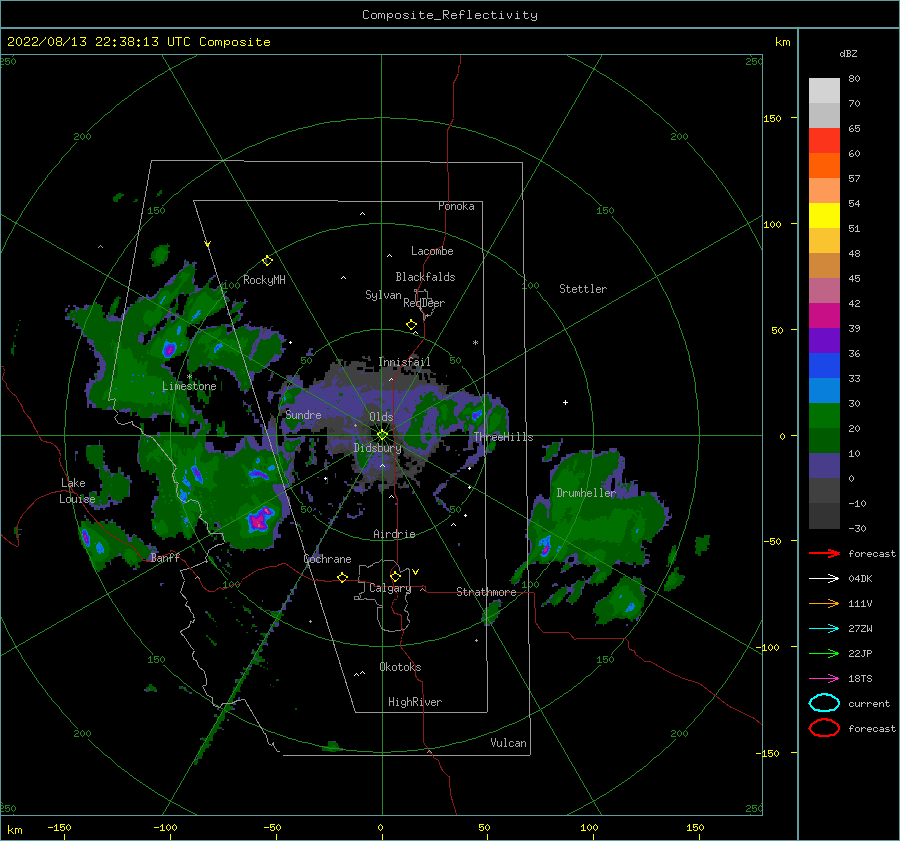Click the Innisfail label
The image size is (900, 841).
404,362
